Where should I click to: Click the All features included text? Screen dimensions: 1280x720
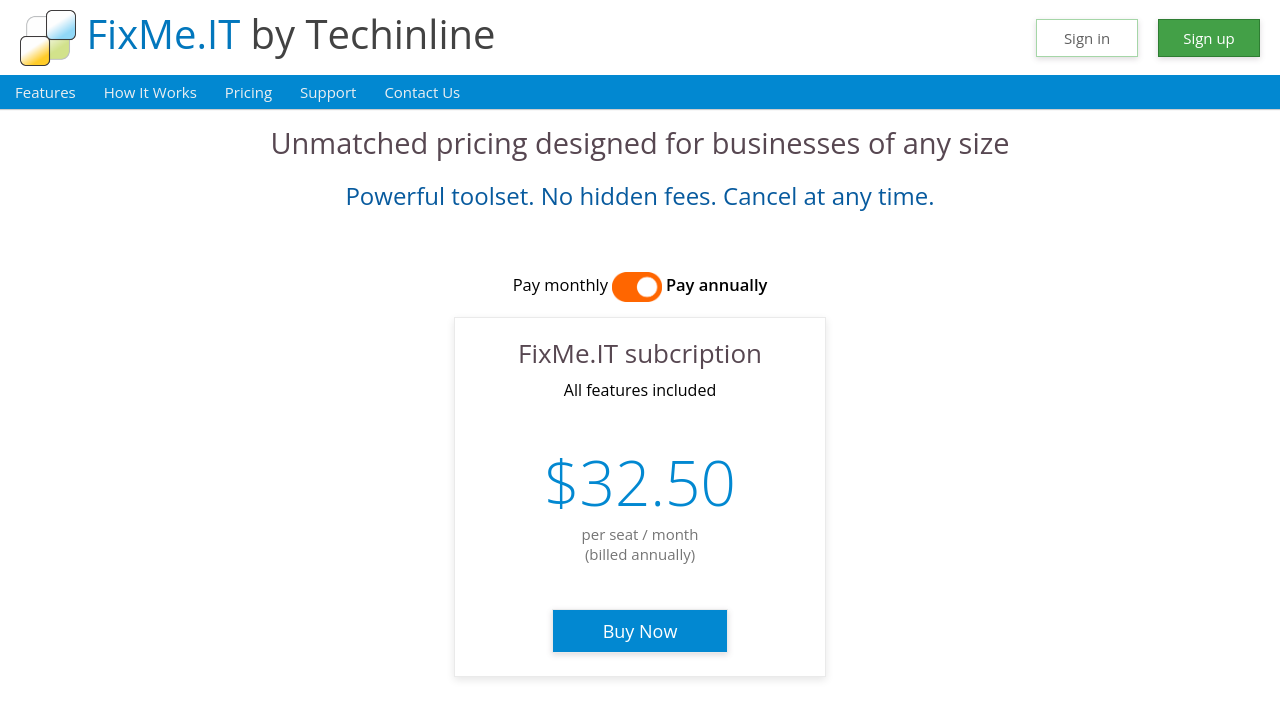pyautogui.click(x=640, y=390)
